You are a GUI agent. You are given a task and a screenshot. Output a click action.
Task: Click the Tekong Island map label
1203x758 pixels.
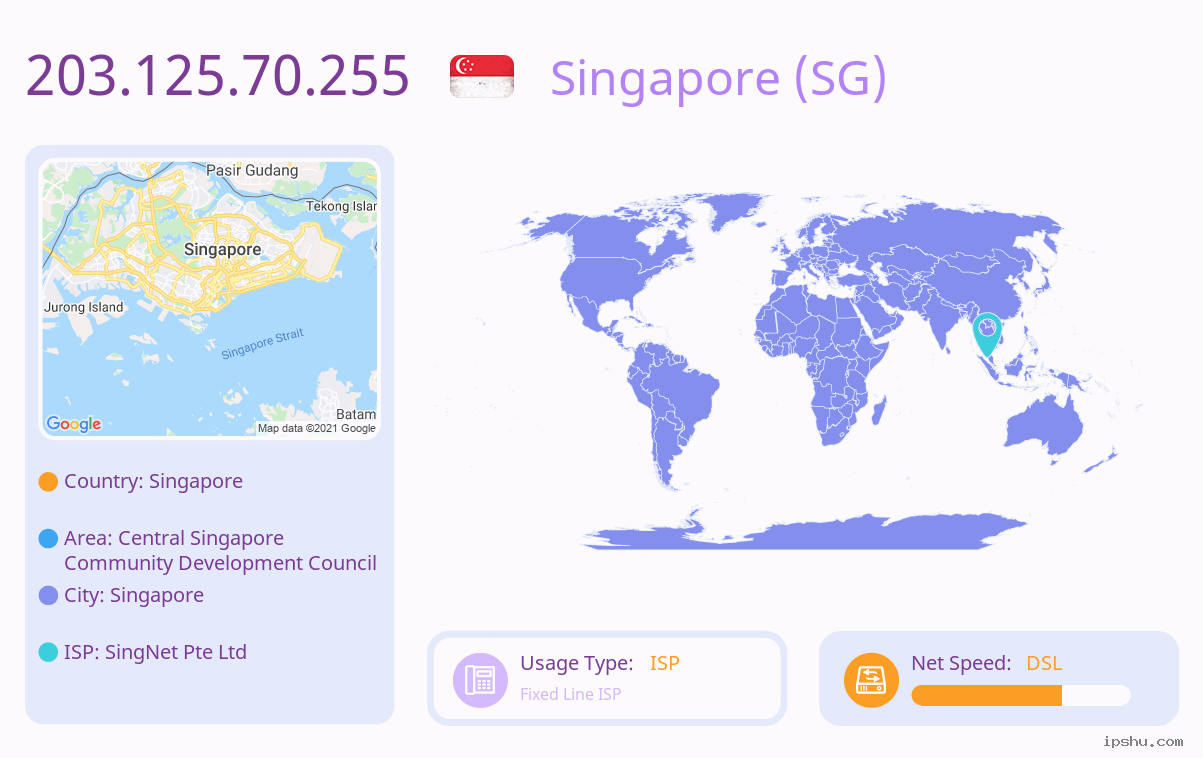(341, 206)
